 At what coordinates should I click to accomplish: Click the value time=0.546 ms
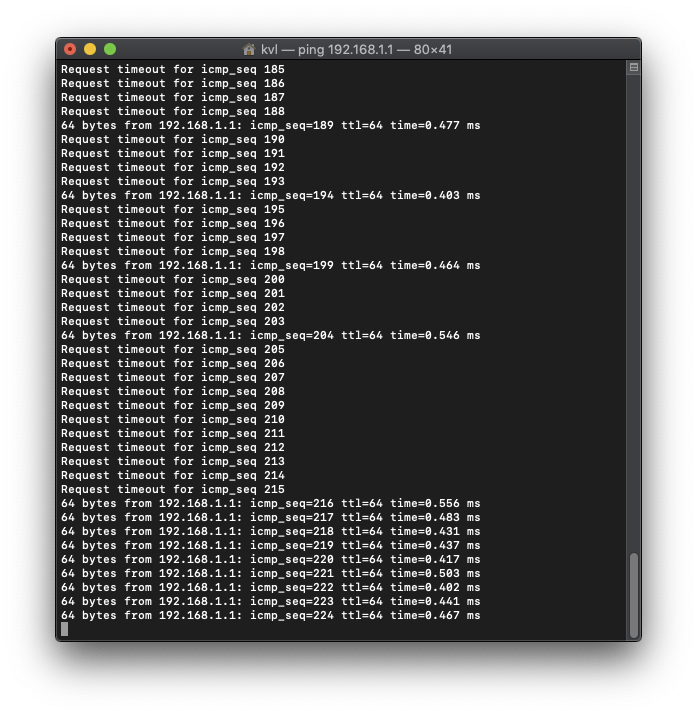pyautogui.click(x=435, y=336)
